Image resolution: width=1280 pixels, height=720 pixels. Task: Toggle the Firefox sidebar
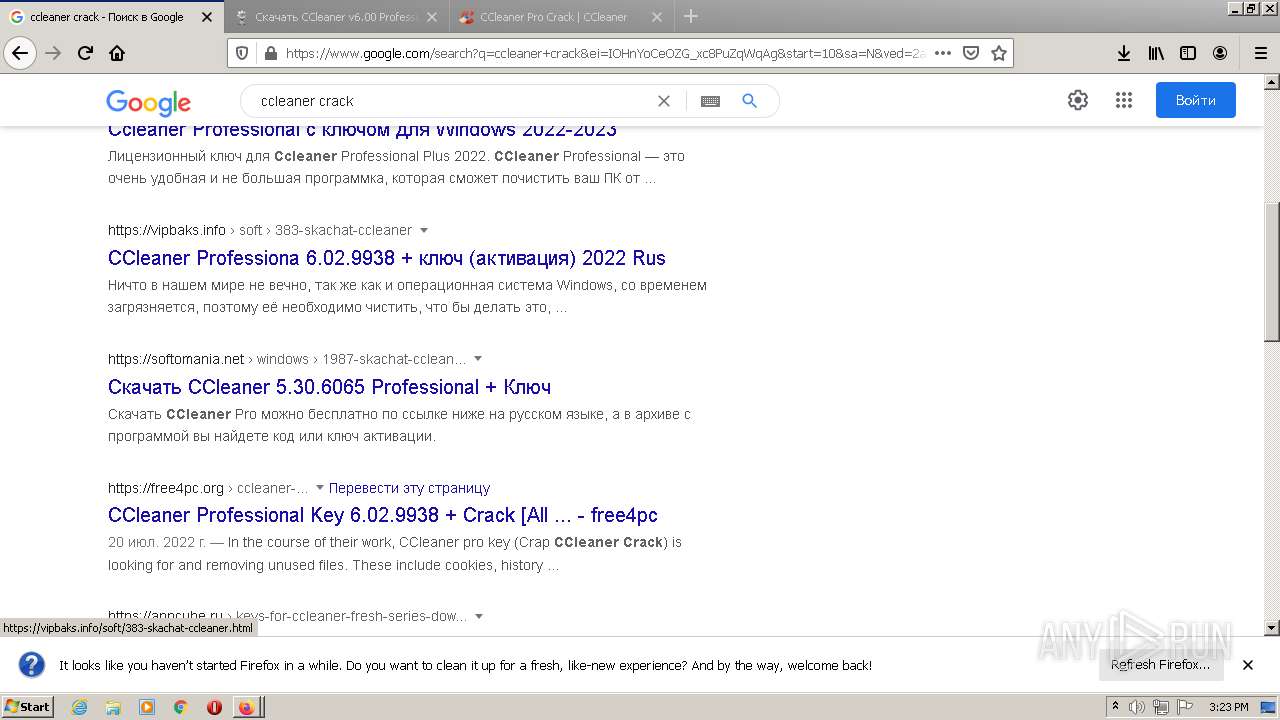1188,53
